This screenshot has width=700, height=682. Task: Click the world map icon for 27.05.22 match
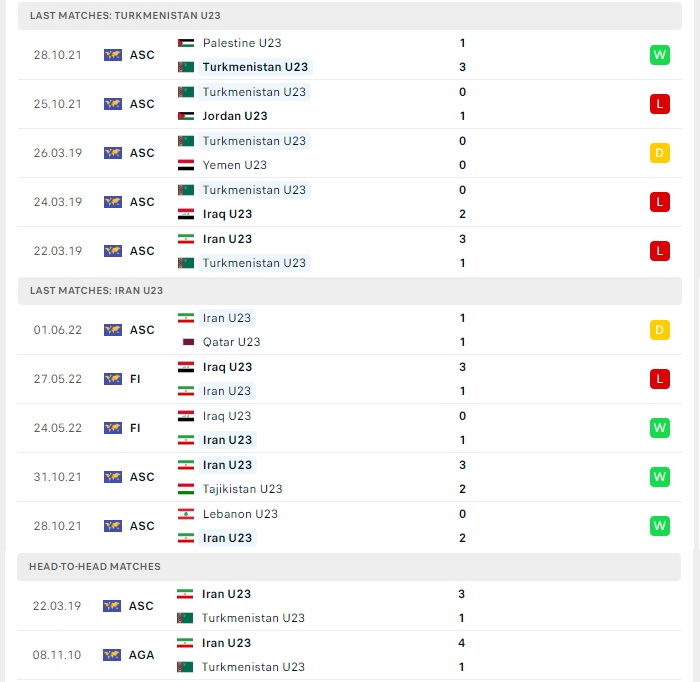(112, 379)
